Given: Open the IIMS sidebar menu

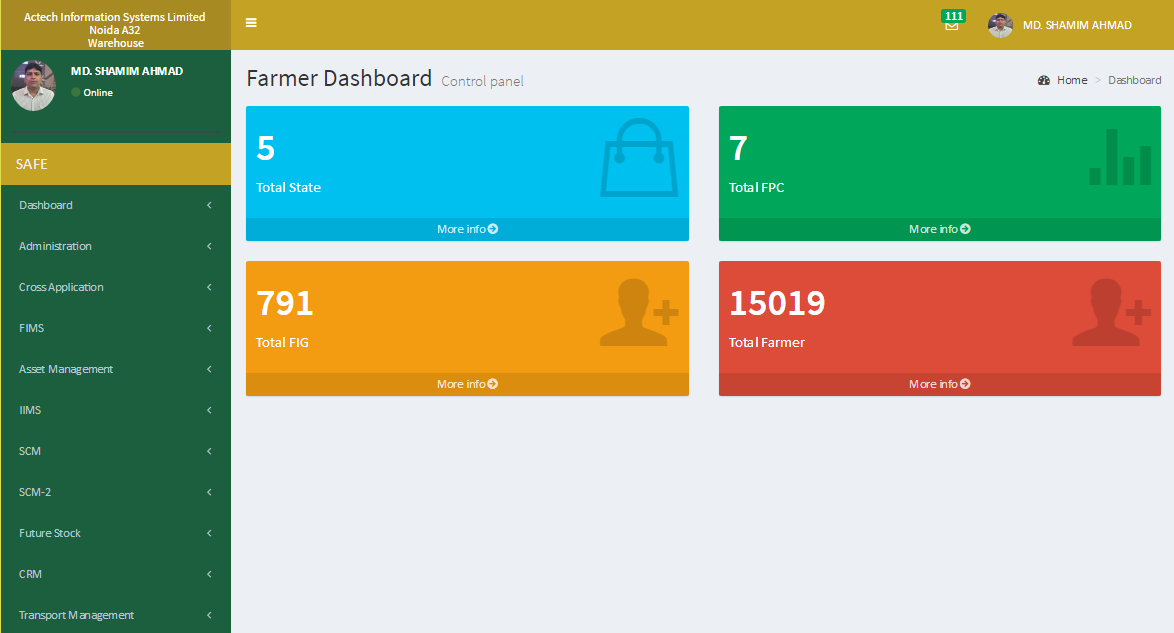Looking at the screenshot, I should [x=116, y=411].
